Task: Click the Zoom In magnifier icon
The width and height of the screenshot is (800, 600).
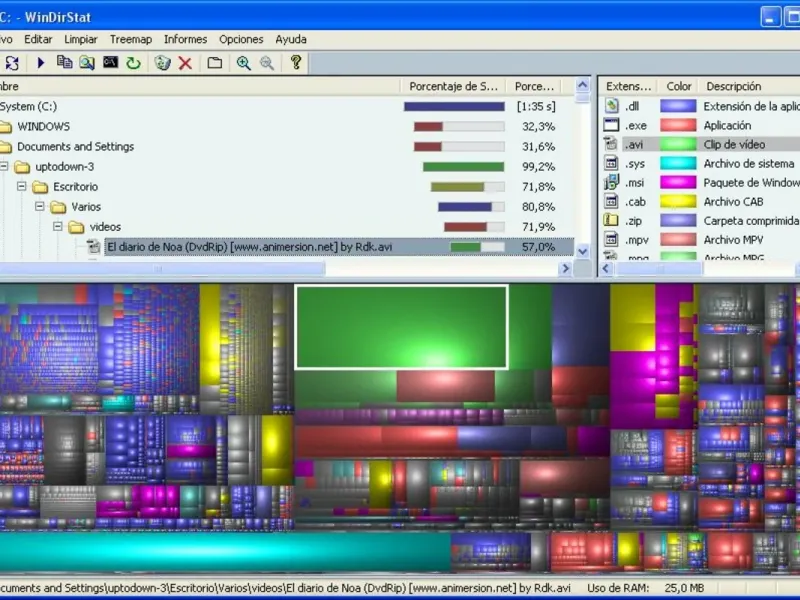Action: [x=243, y=63]
